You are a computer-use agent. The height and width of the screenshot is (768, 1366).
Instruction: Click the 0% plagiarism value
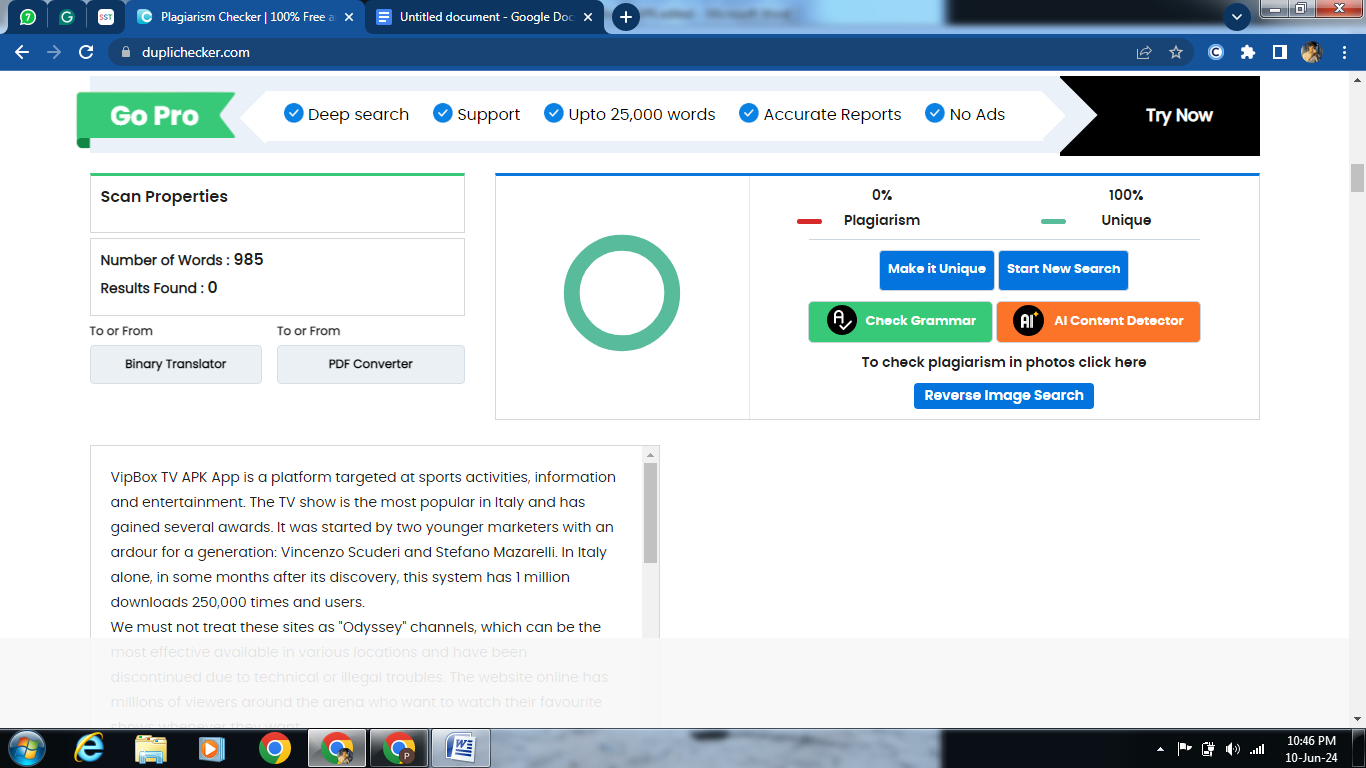[x=882, y=195]
